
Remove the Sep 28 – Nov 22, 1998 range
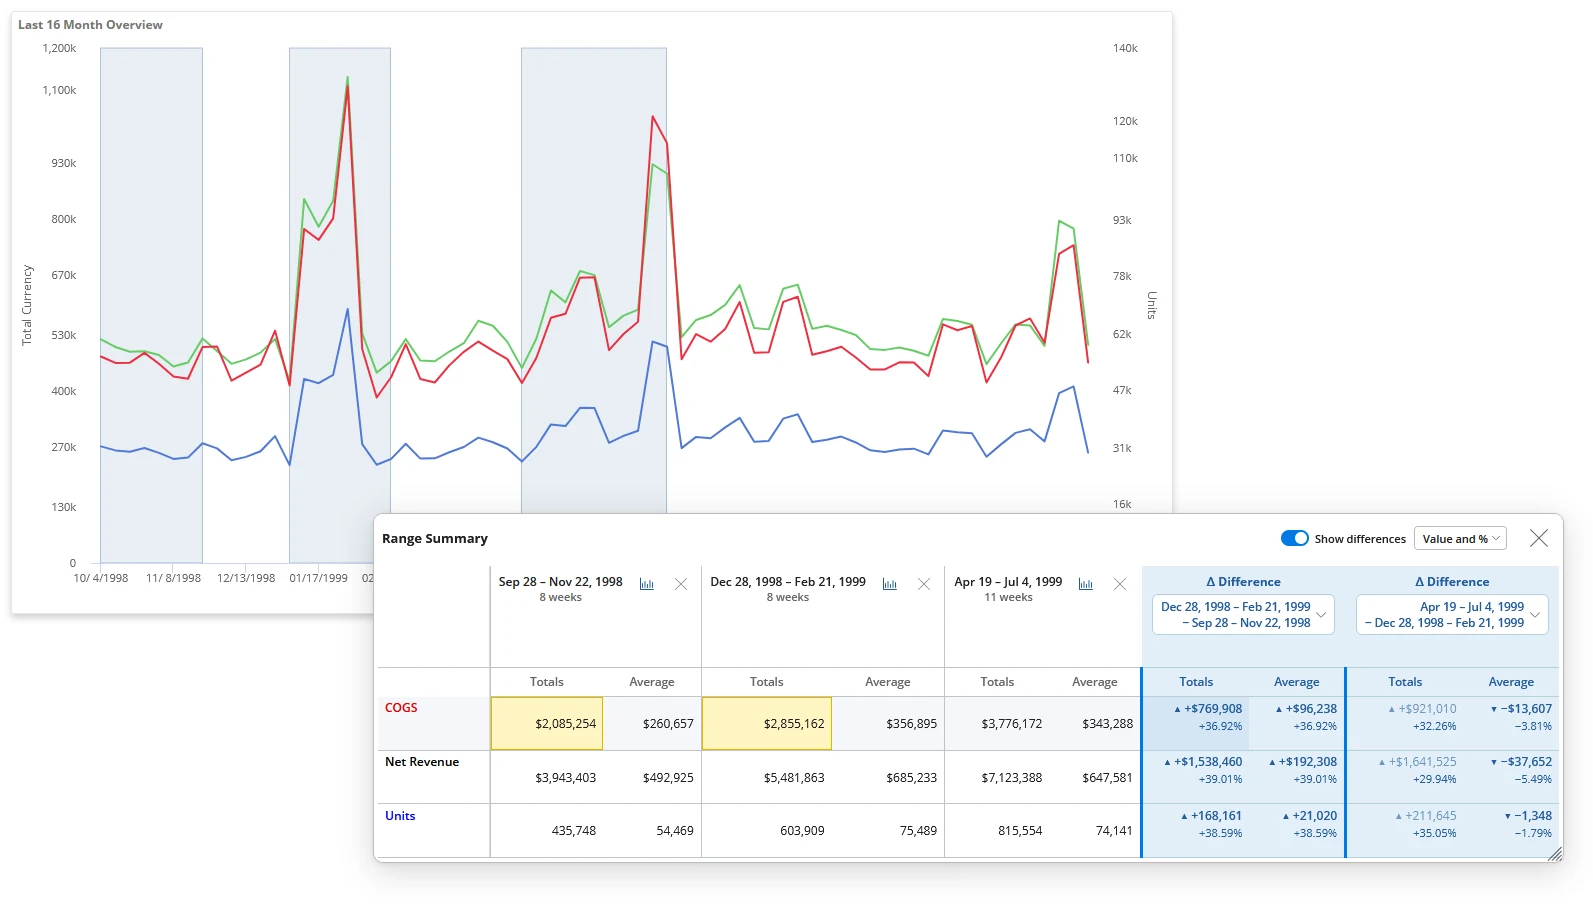click(681, 584)
